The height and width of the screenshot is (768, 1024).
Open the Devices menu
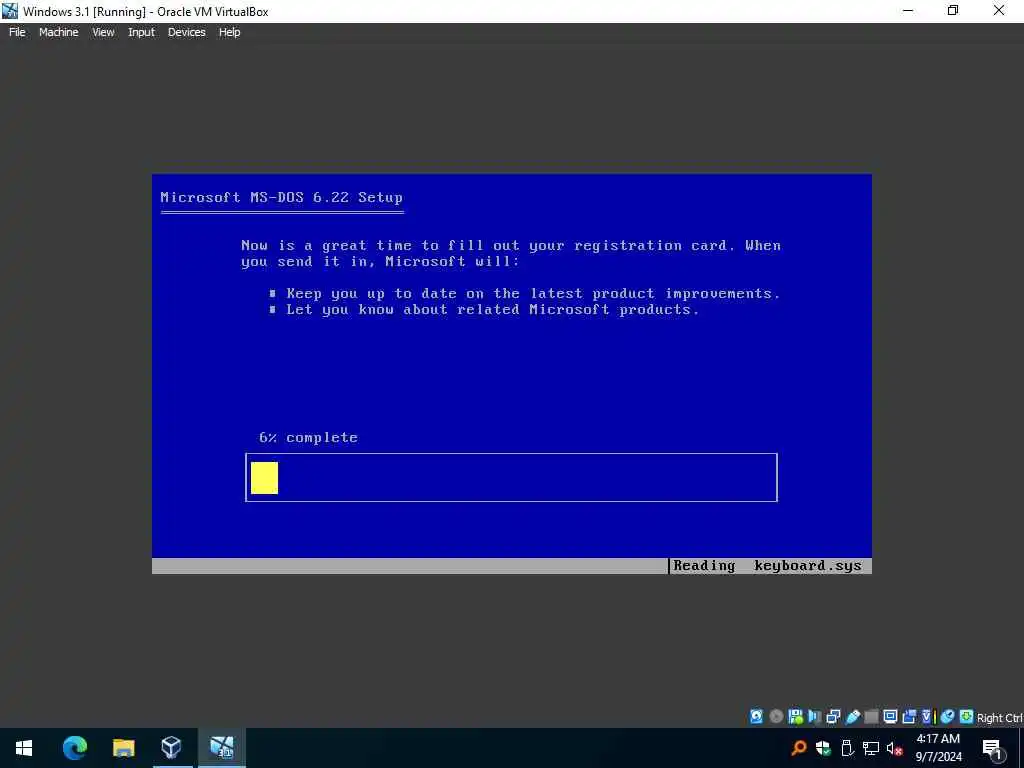pyautogui.click(x=187, y=32)
